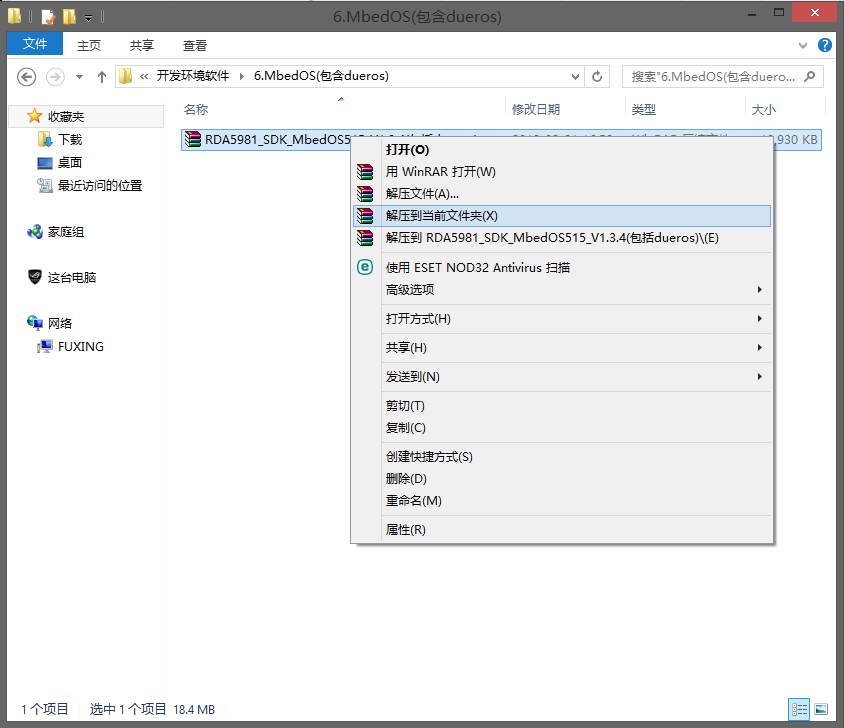Go up one folder level
844x728 pixels.
[102, 77]
